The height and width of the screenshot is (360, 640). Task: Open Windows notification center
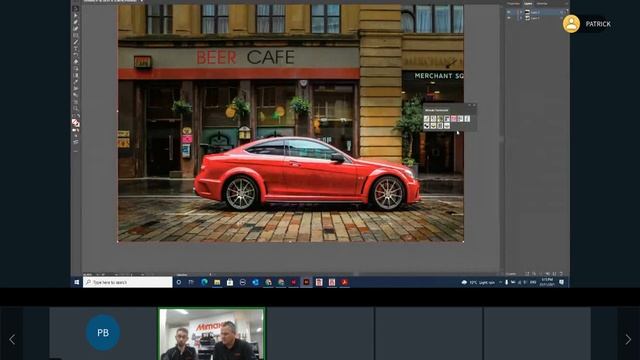562,282
